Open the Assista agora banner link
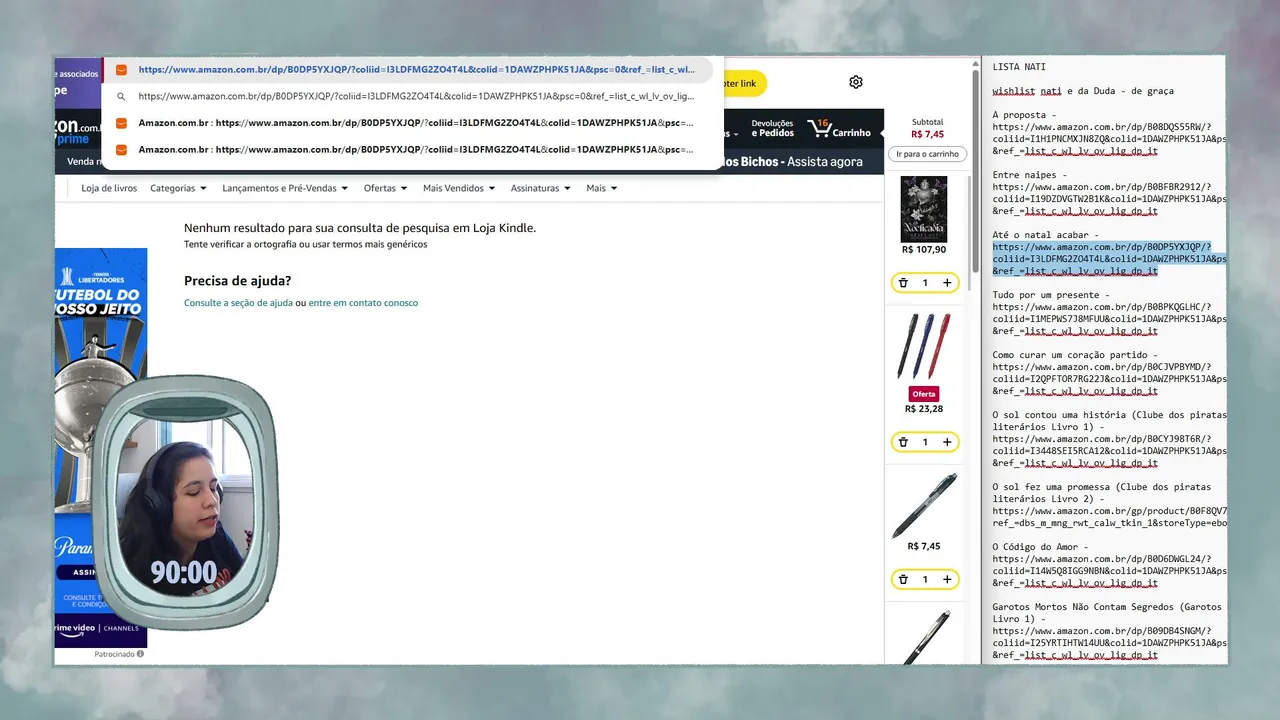Viewport: 1280px width, 720px height. tap(826, 162)
